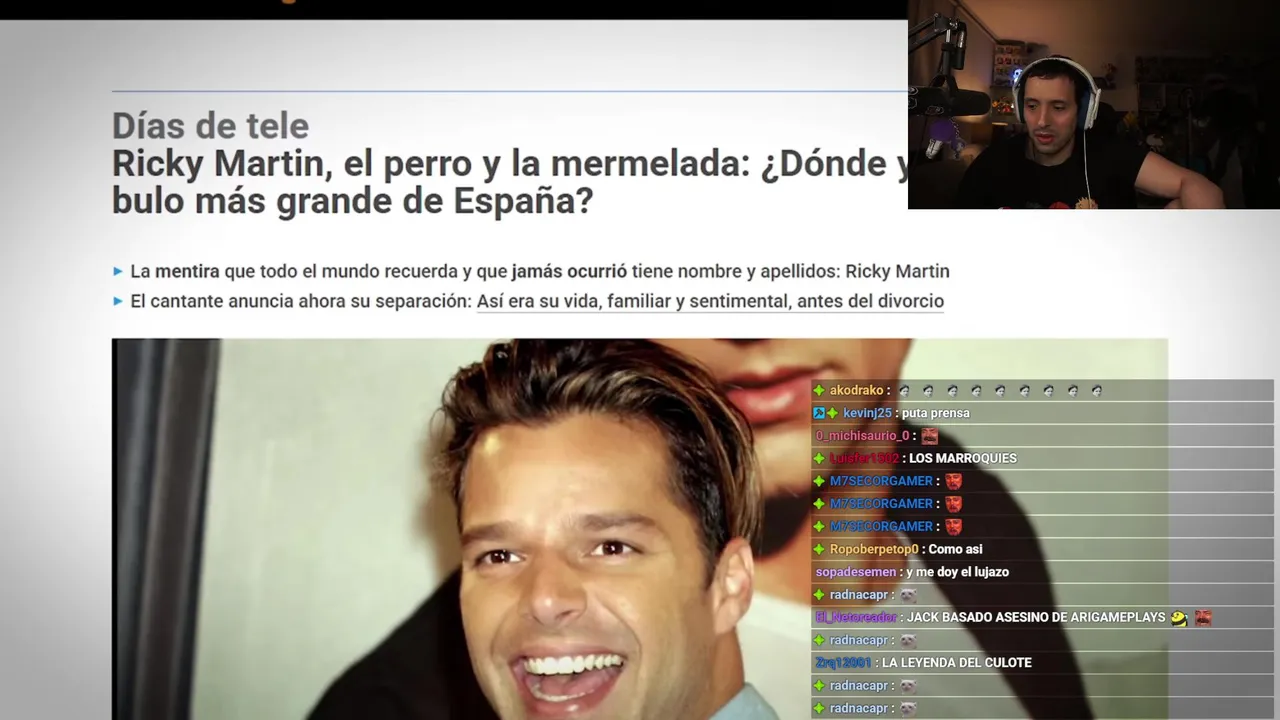Click the message 'LOS MARROQUIES'
The width and height of the screenshot is (1280, 720).
[x=963, y=458]
